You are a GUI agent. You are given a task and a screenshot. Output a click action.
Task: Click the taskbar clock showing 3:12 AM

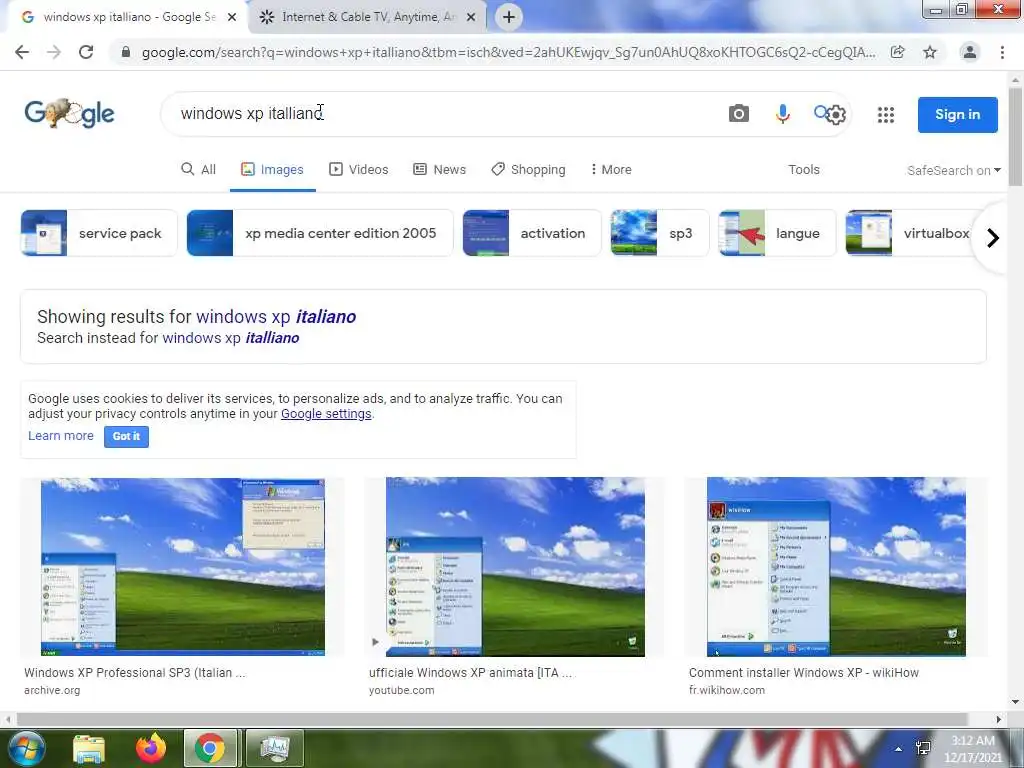(972, 748)
